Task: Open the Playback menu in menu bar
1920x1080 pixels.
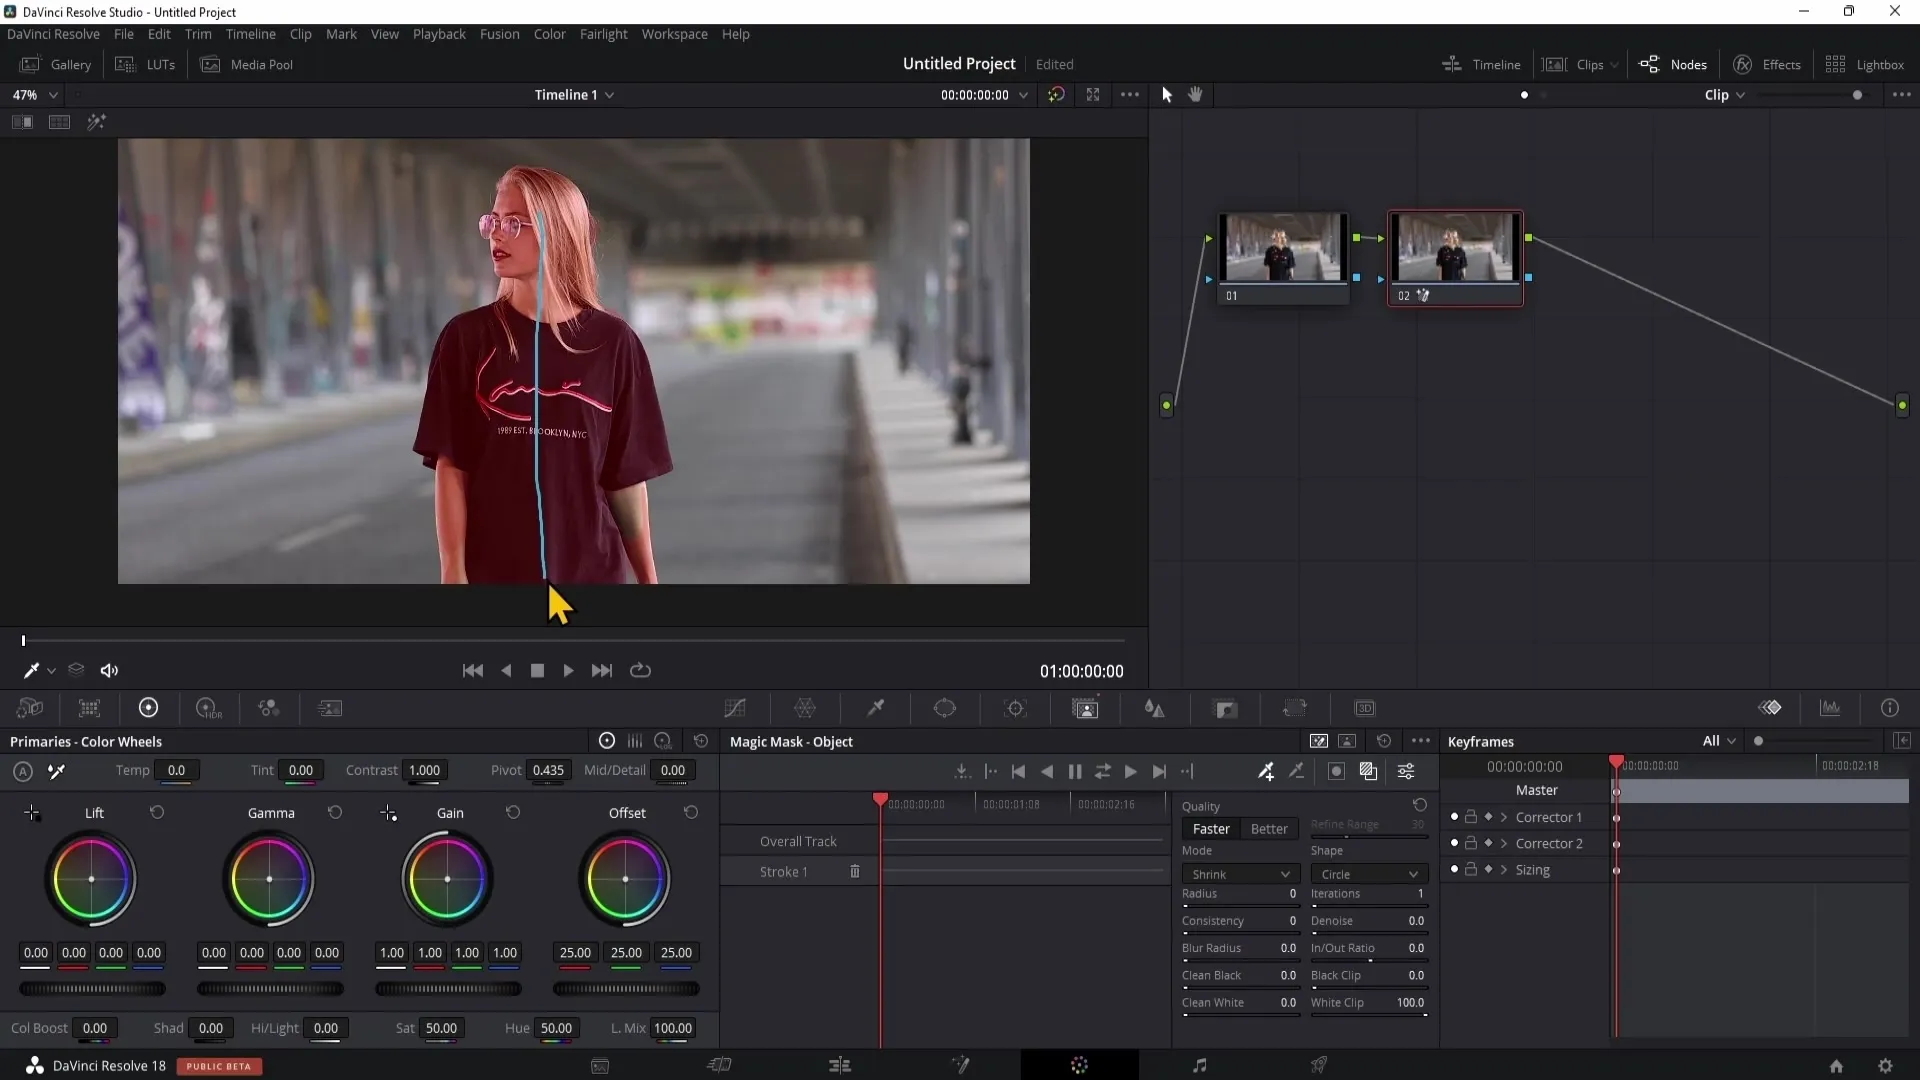Action: (440, 34)
